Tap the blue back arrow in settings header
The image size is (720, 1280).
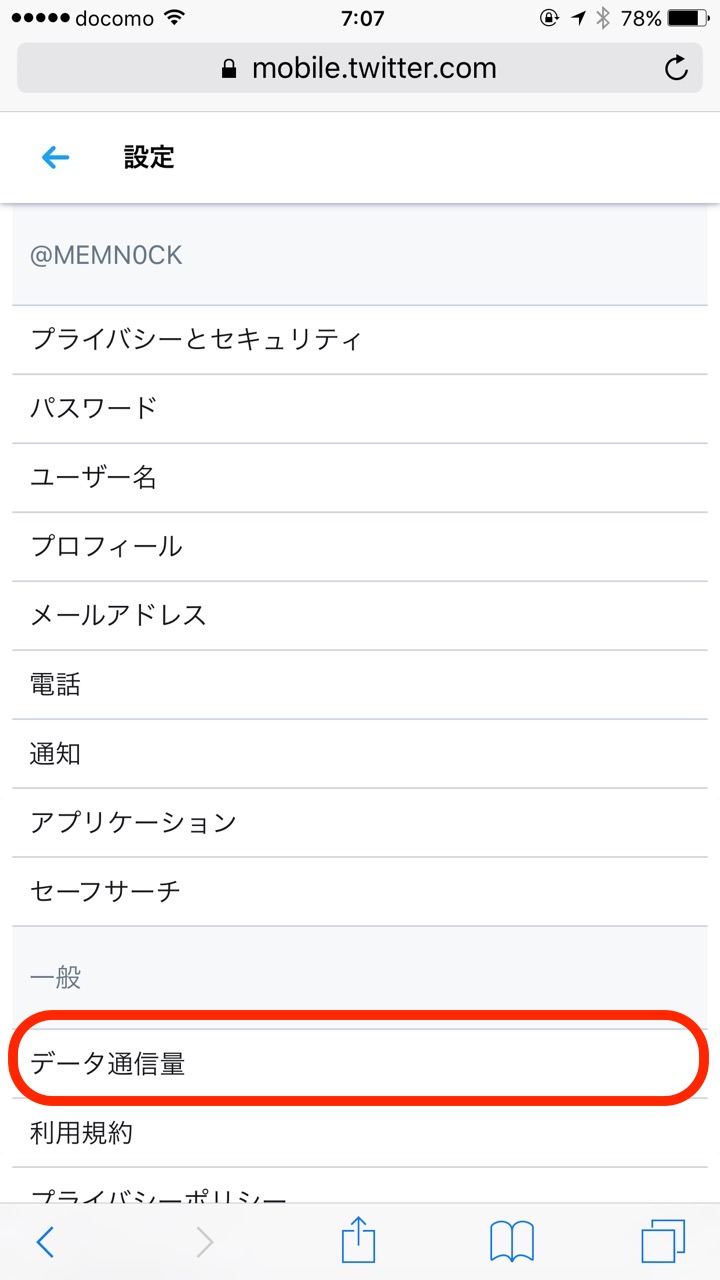(55, 157)
